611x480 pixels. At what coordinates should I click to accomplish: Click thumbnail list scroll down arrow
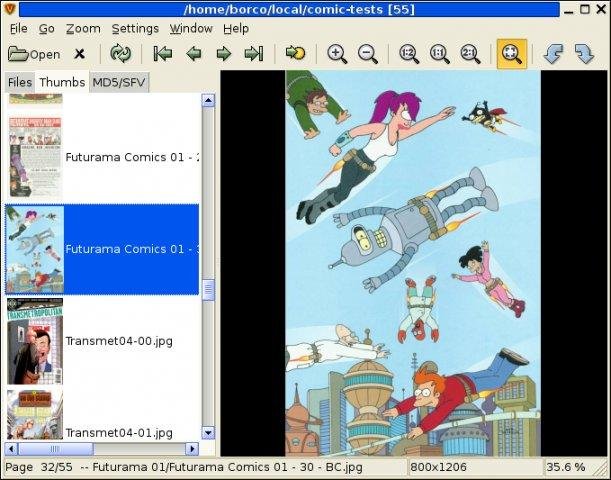coord(208,432)
